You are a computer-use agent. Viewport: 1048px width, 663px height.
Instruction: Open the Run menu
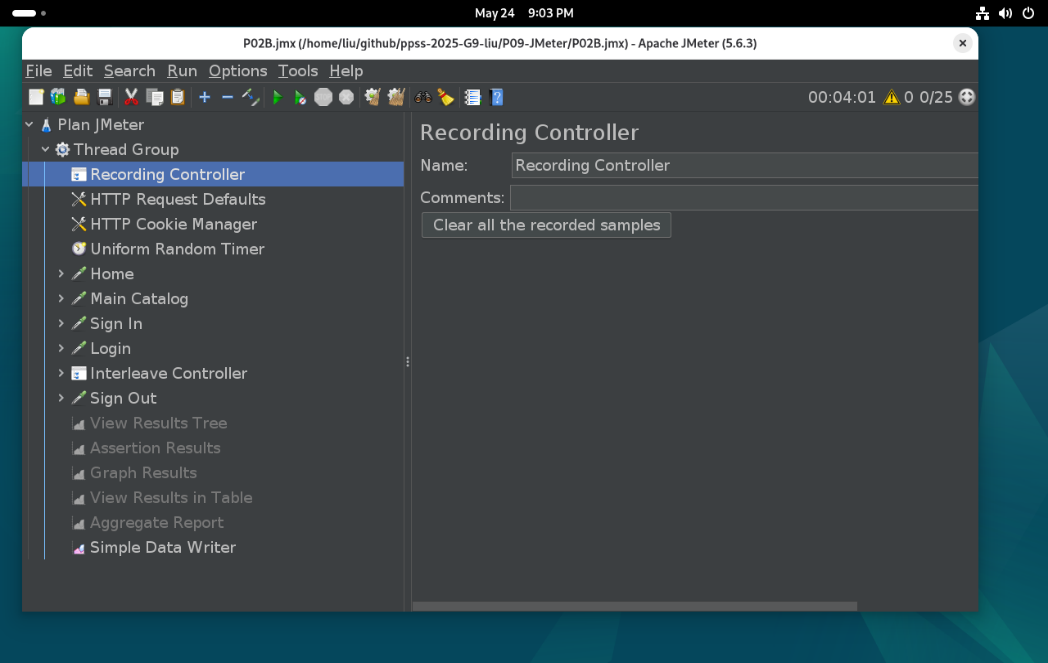click(182, 71)
